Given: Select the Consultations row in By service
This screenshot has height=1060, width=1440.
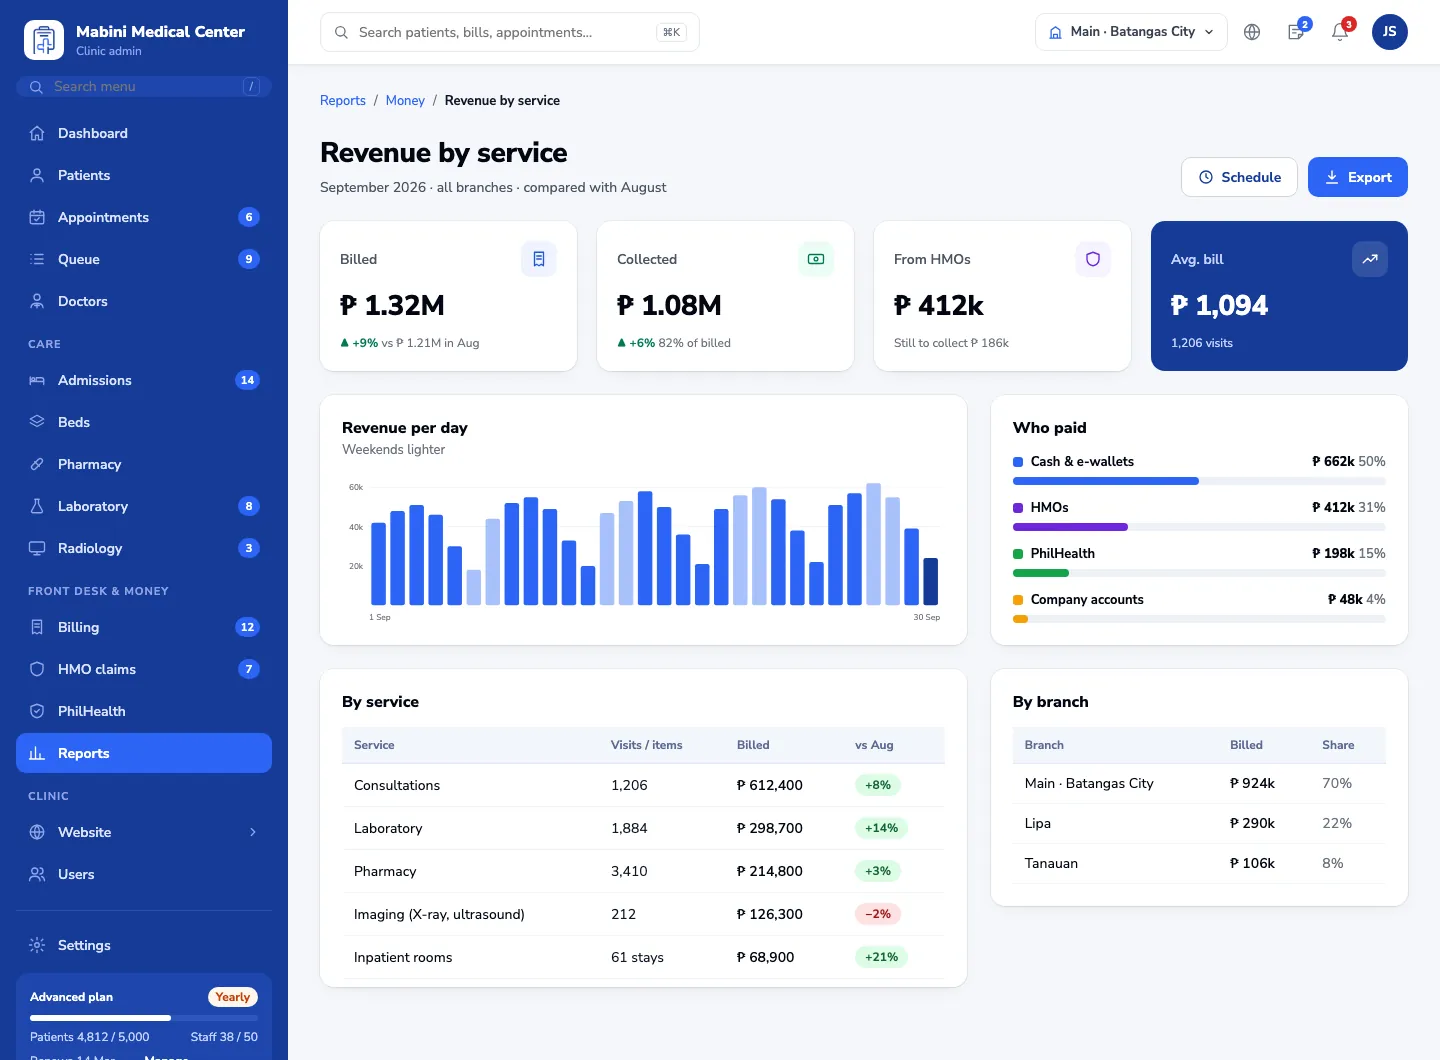Looking at the screenshot, I should [643, 785].
